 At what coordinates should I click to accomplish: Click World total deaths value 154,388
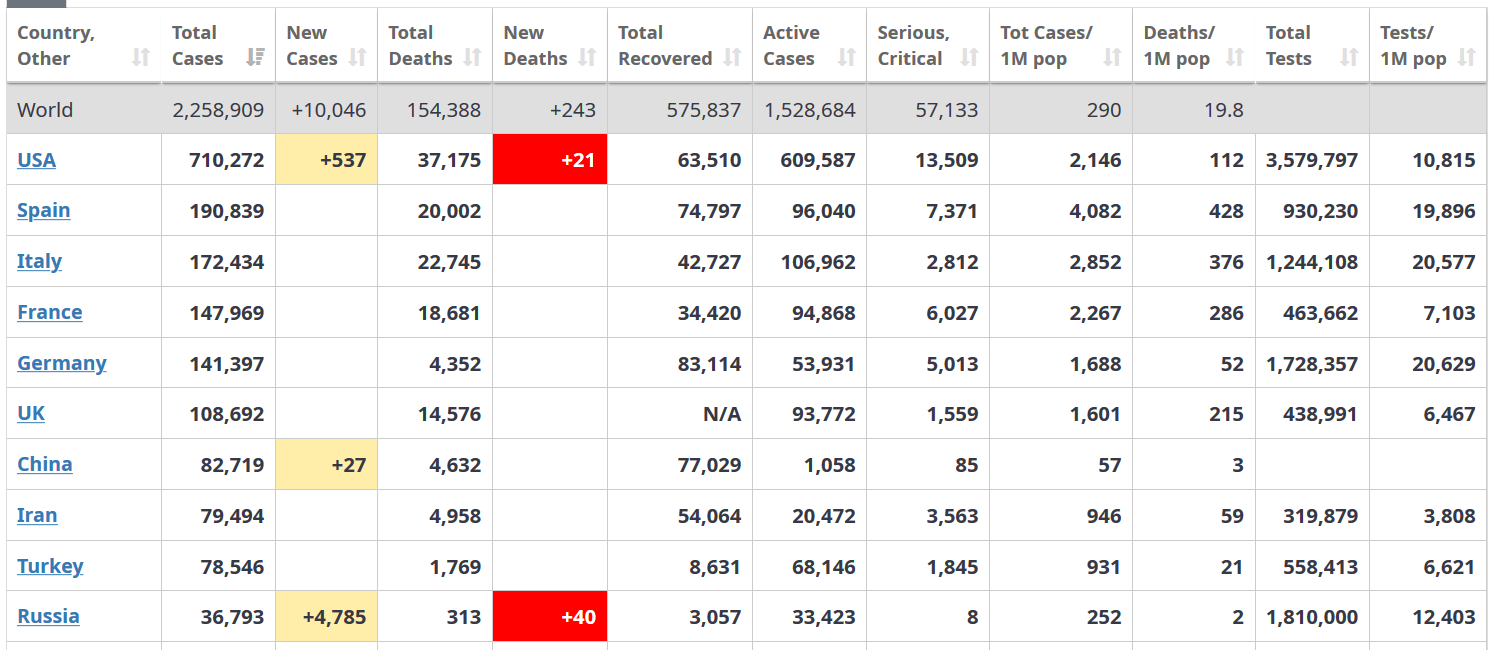click(x=444, y=110)
